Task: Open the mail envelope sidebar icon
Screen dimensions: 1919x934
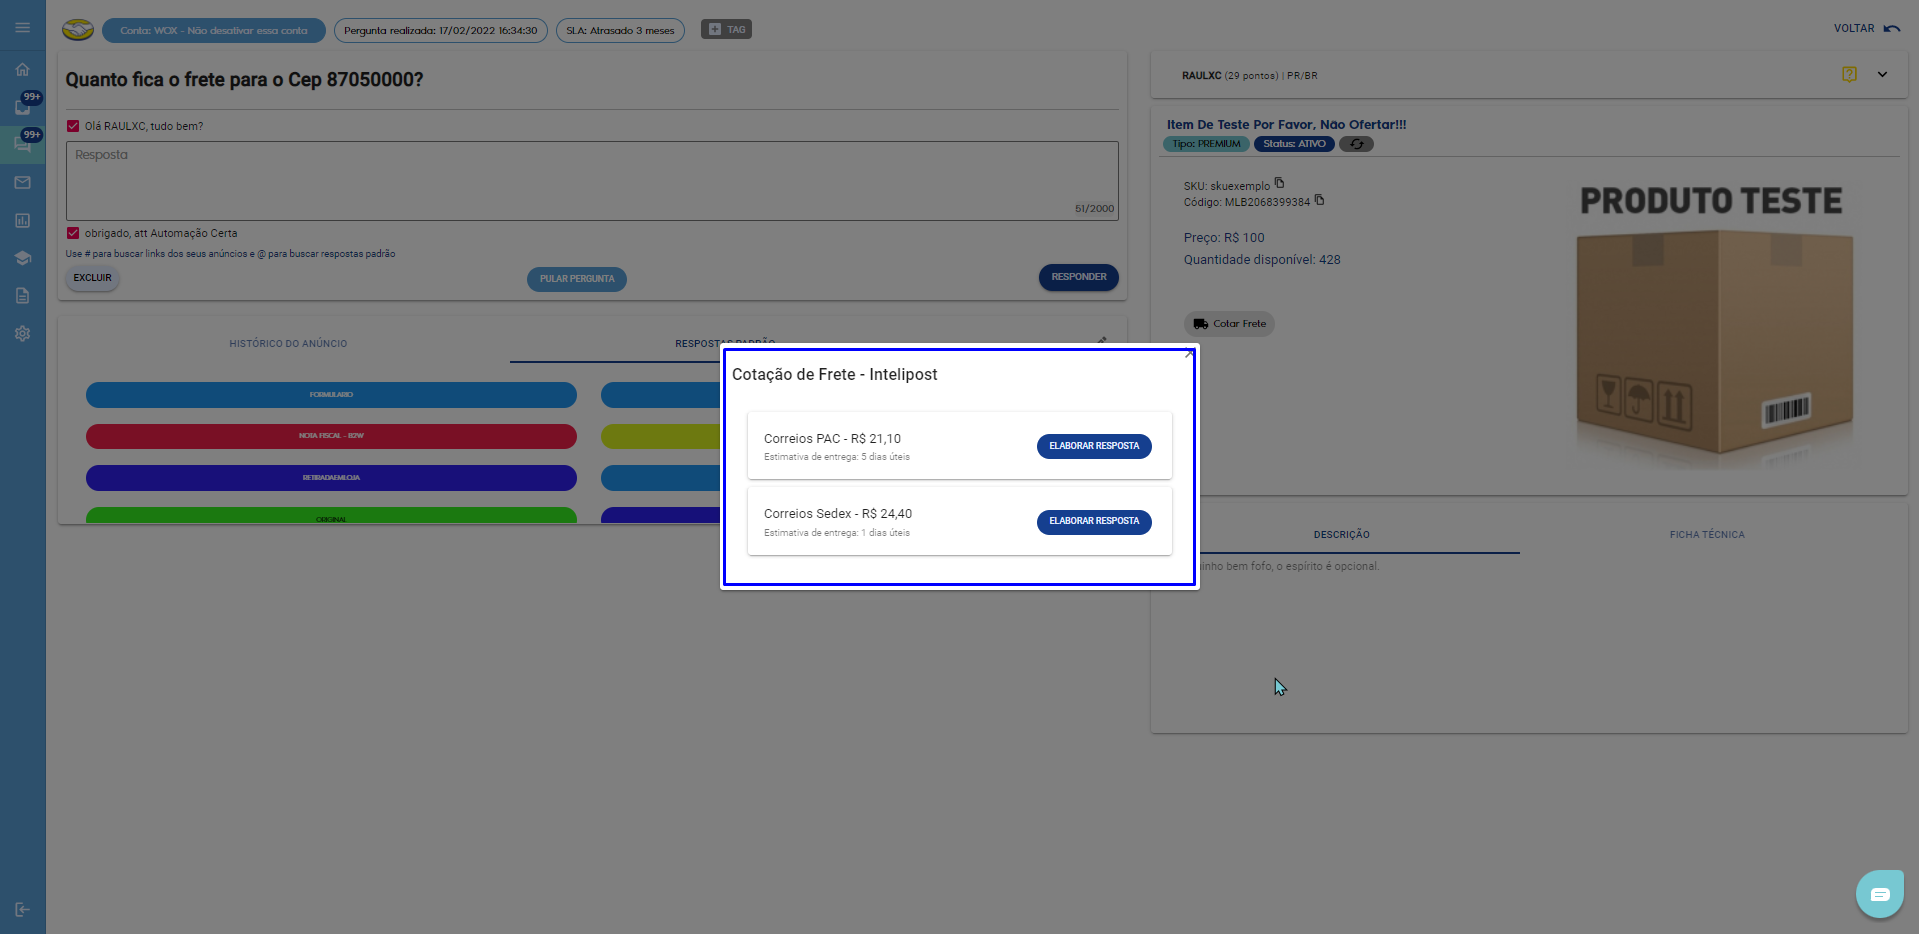Action: (22, 182)
